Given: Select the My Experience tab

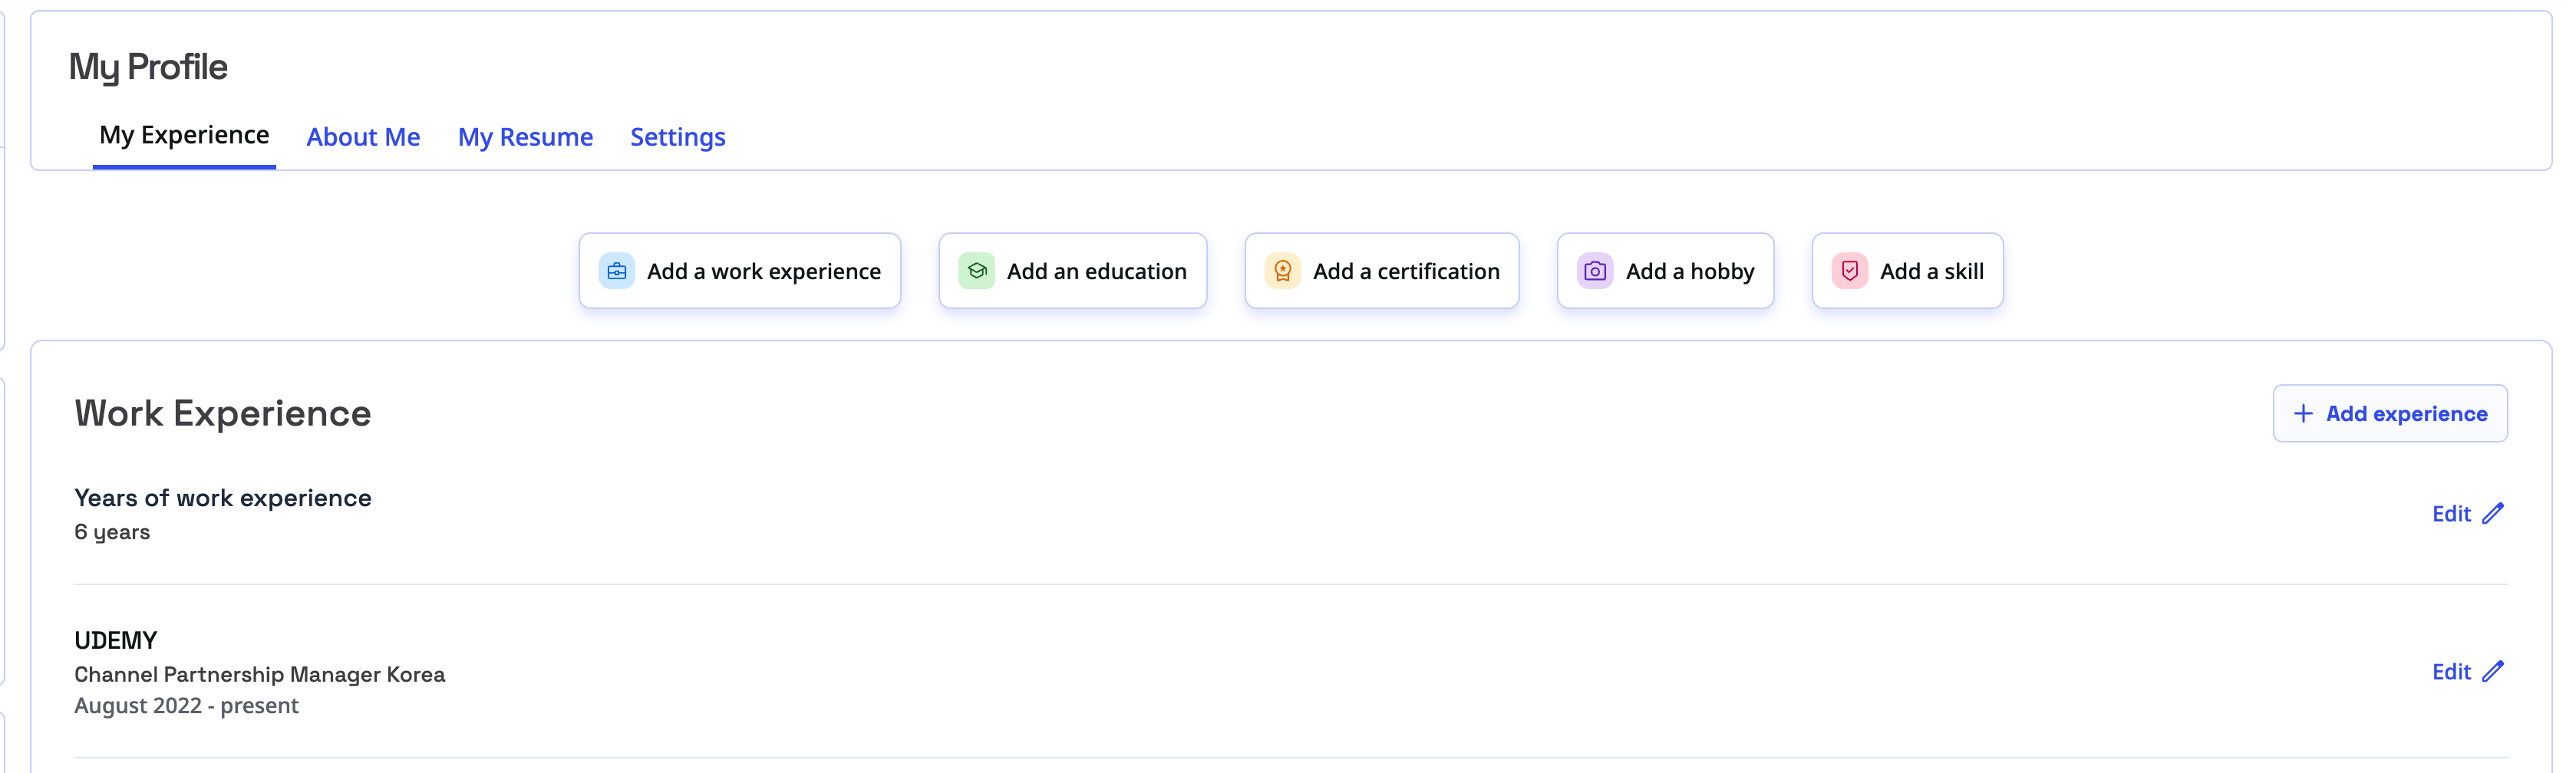Looking at the screenshot, I should coord(184,135).
